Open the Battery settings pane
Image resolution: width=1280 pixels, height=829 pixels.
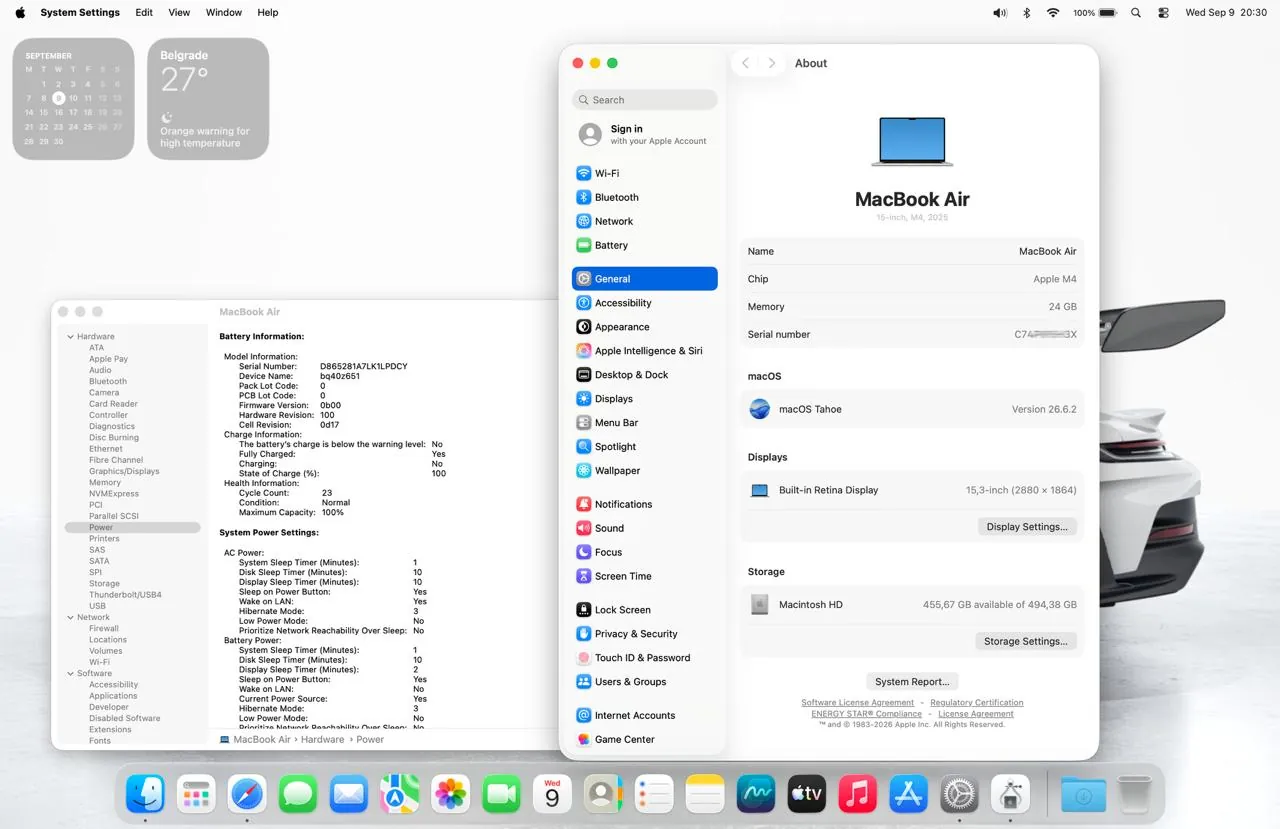[x=644, y=245]
